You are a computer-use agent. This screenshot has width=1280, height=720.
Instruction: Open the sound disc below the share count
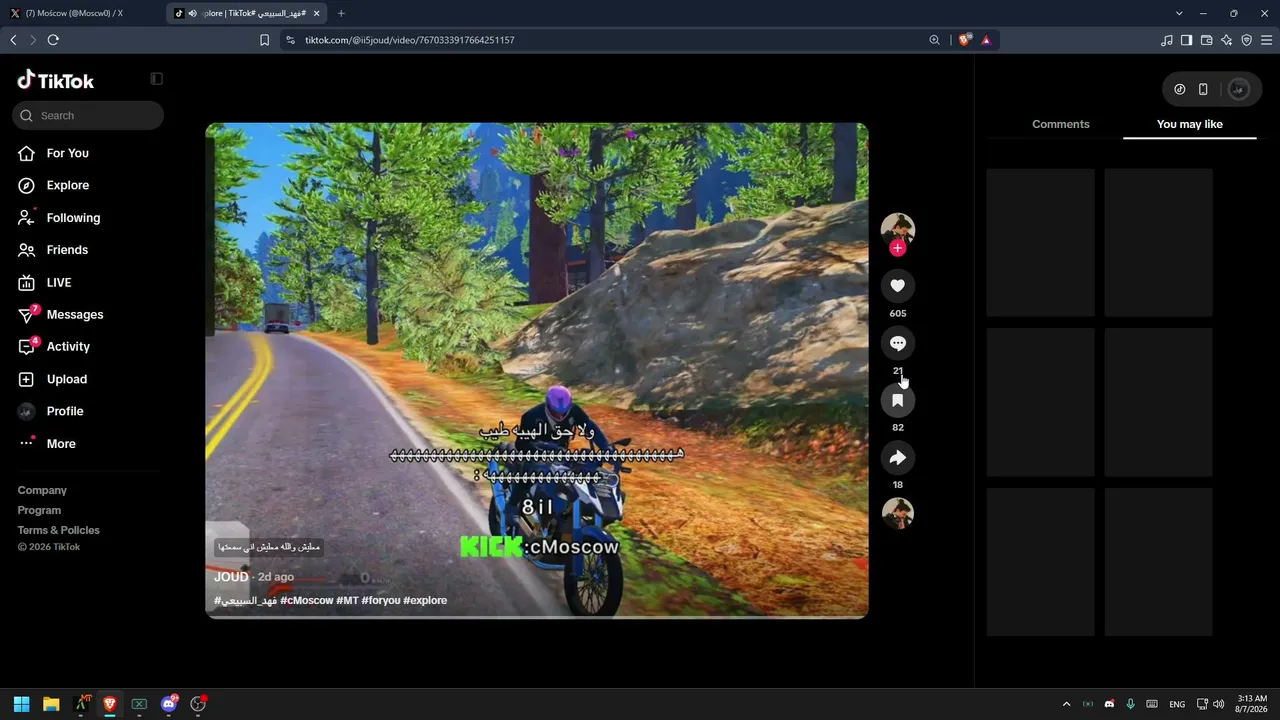pos(897,513)
